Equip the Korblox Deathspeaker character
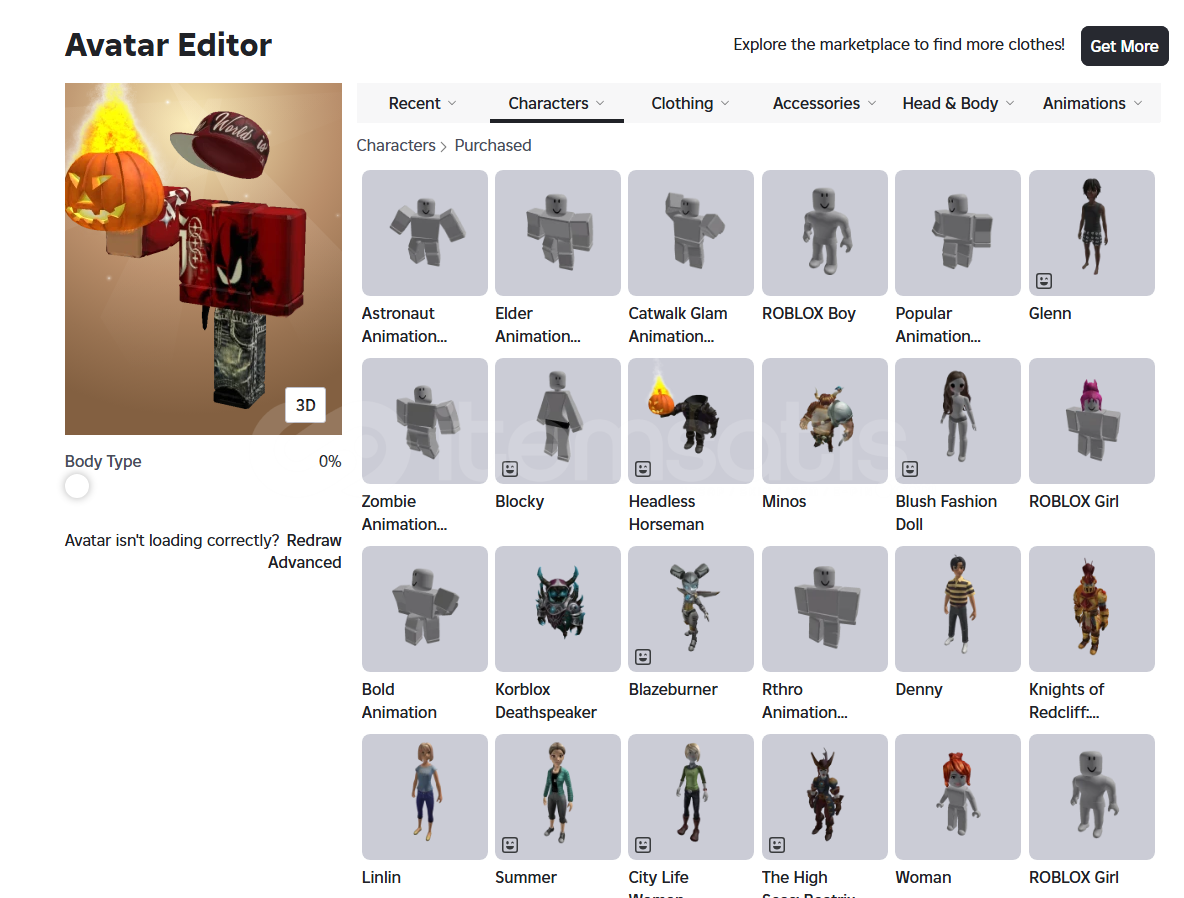The width and height of the screenshot is (1184, 898). [558, 609]
